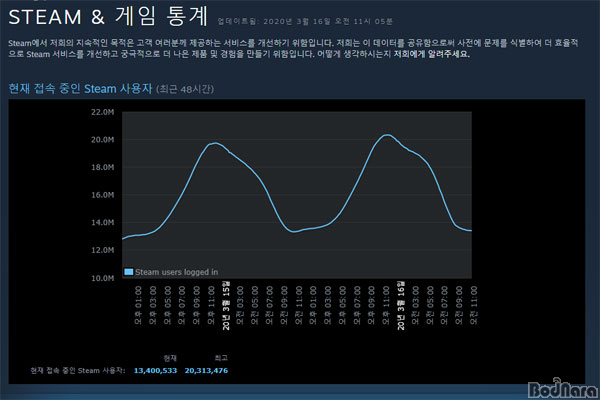600x400 pixels.
Task: Click the 'Steam users logged in' legend label
Action: (x=176, y=272)
